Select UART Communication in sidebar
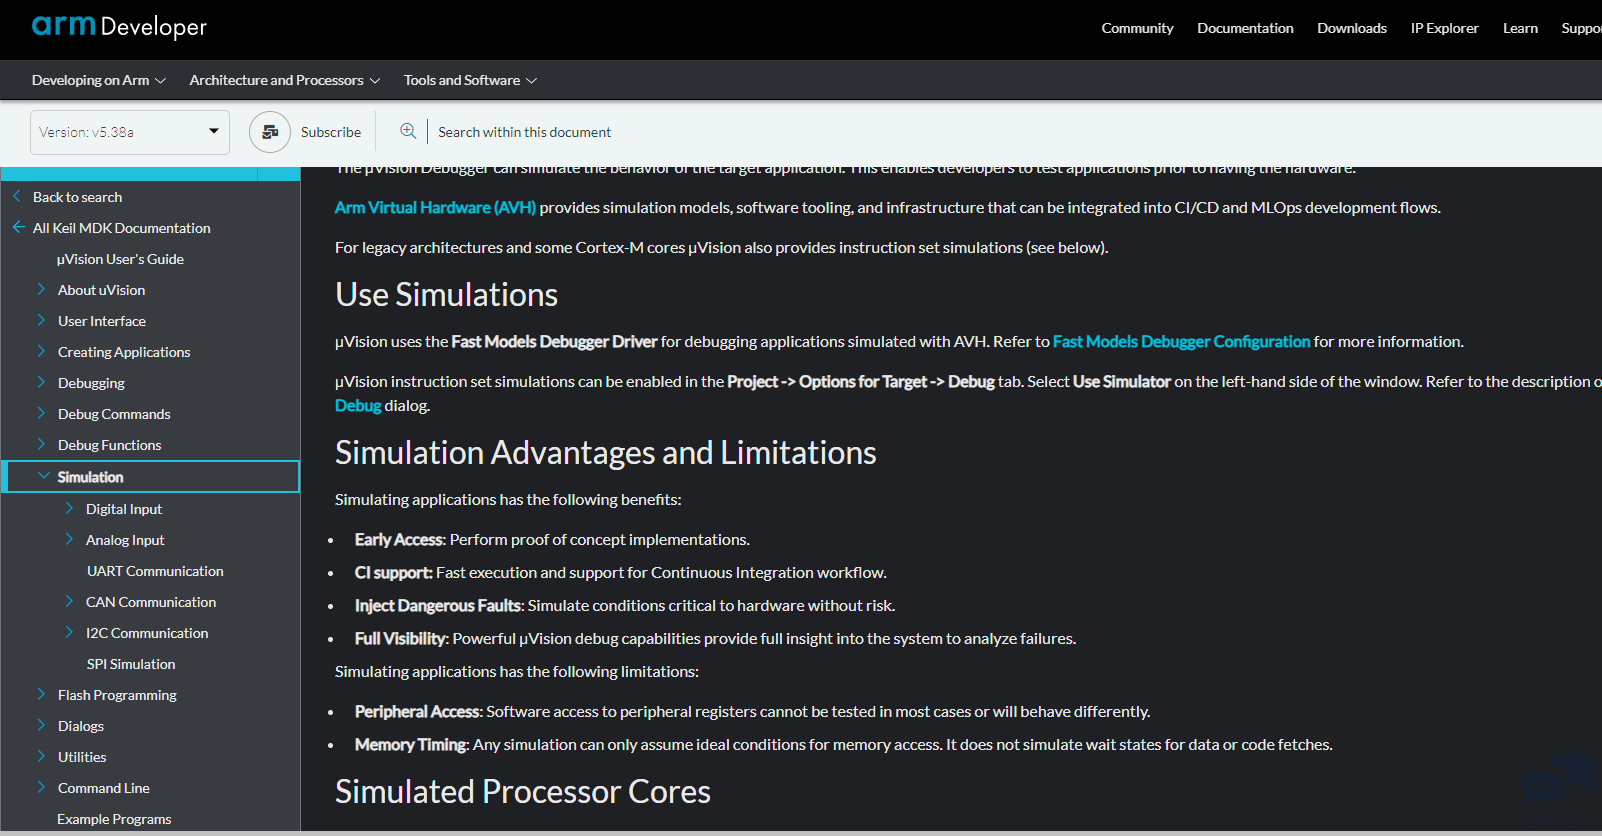Viewport: 1602px width, 836px height. pyautogui.click(x=155, y=571)
